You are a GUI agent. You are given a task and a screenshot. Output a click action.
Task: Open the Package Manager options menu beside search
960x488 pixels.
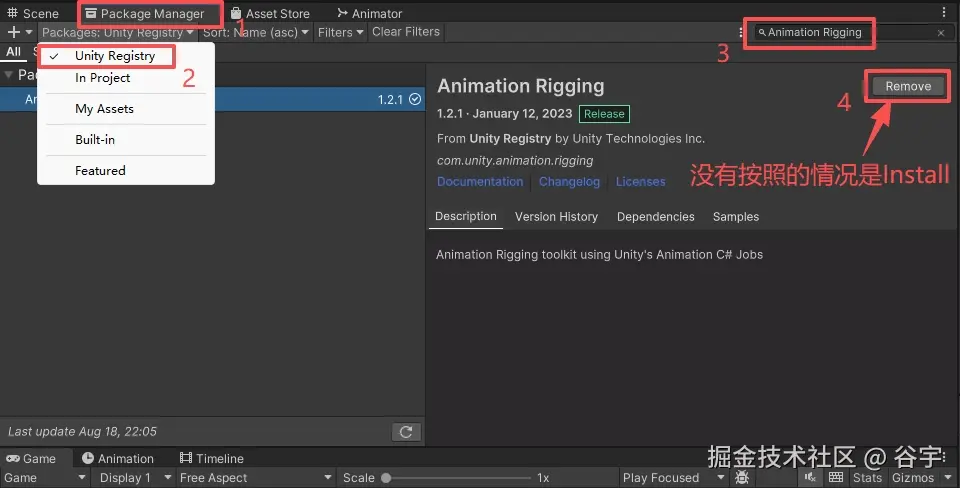pyautogui.click(x=741, y=32)
